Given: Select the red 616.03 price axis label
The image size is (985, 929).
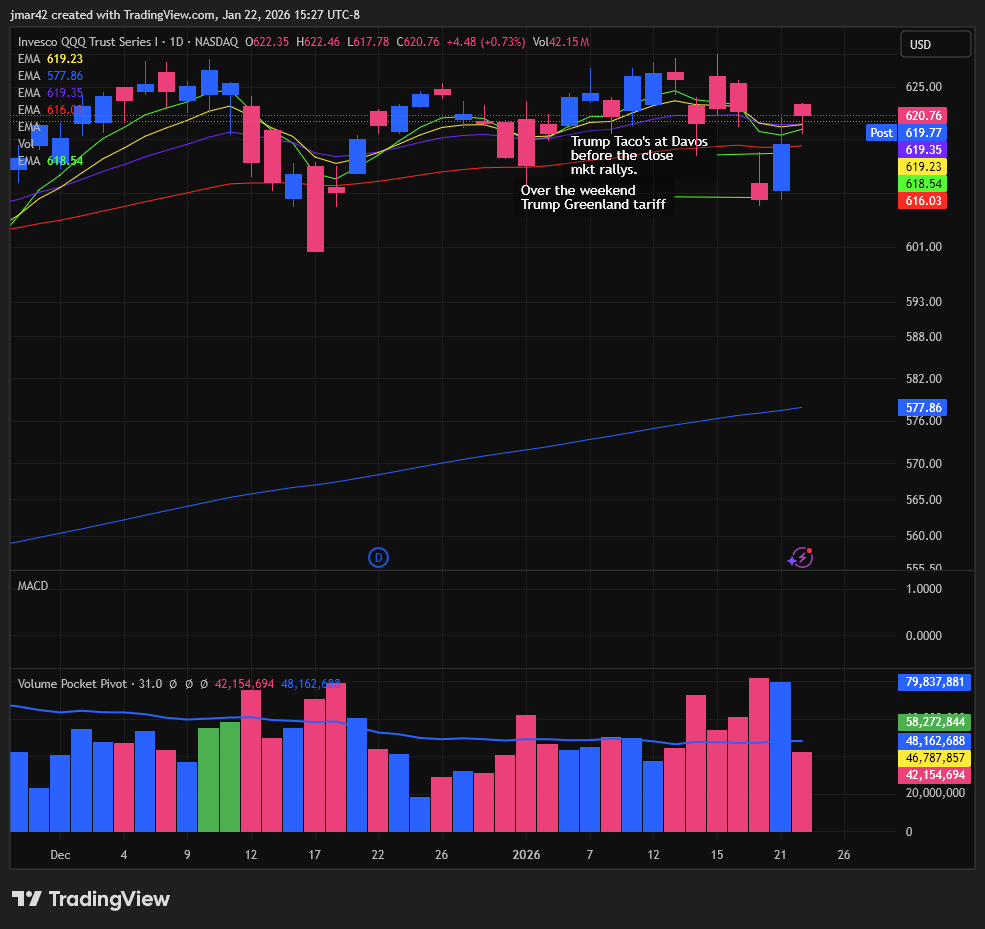Looking at the screenshot, I should click(x=923, y=202).
